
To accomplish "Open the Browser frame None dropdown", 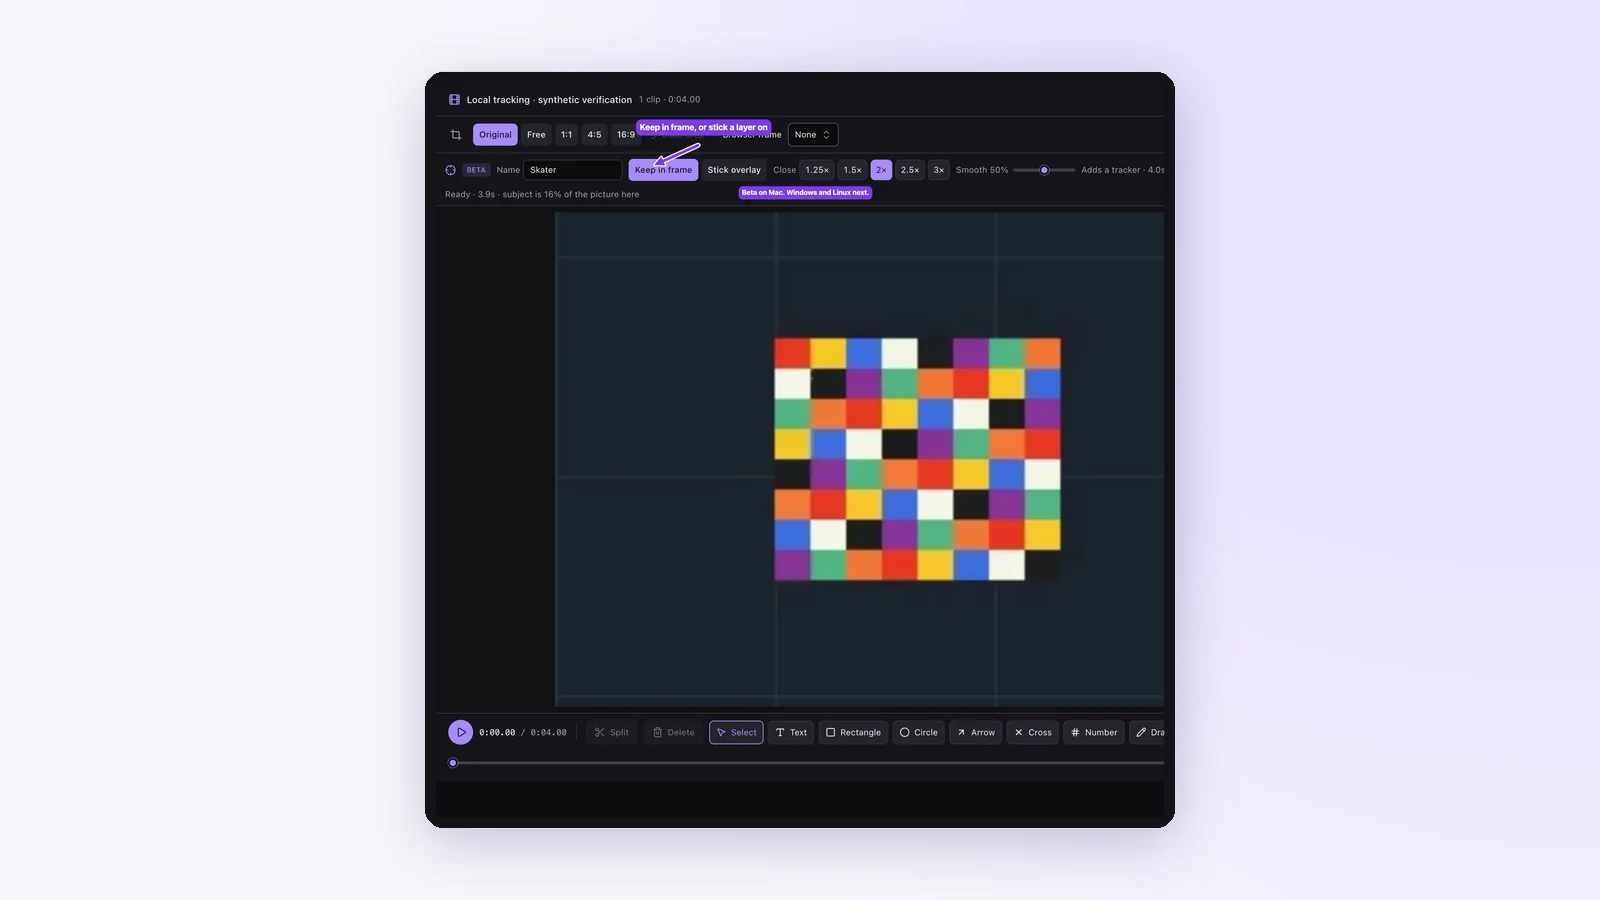I will point(813,135).
